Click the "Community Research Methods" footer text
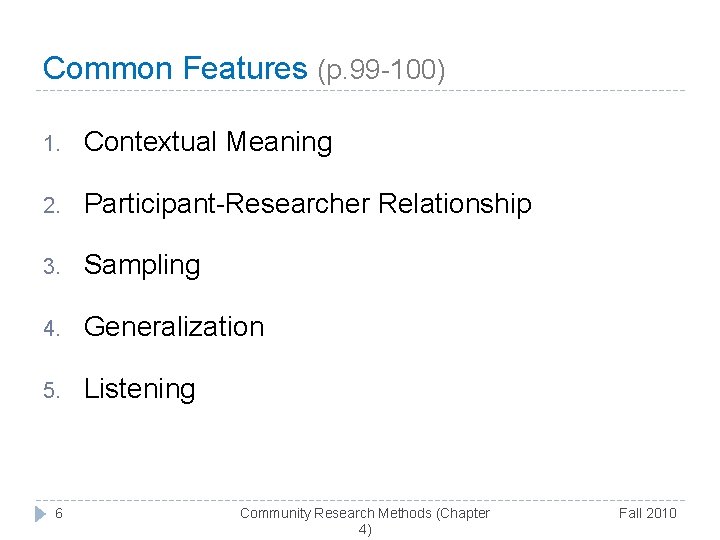The height and width of the screenshot is (540, 720). (x=364, y=513)
